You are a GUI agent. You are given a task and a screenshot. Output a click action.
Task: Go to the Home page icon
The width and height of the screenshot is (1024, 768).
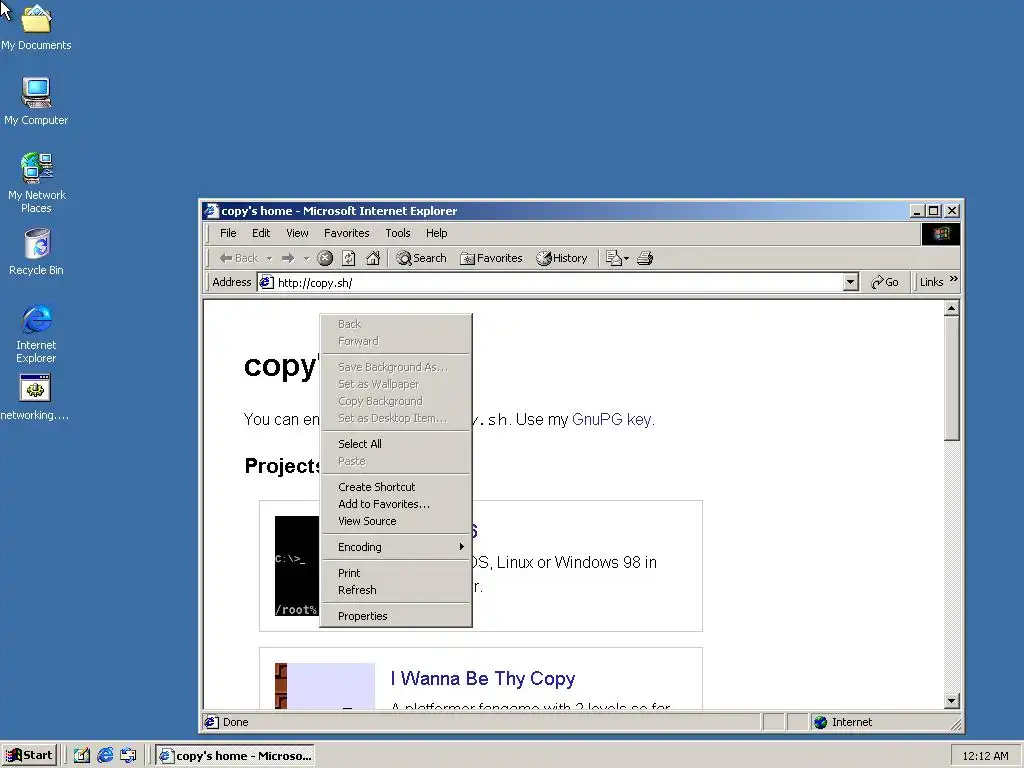pos(373,258)
